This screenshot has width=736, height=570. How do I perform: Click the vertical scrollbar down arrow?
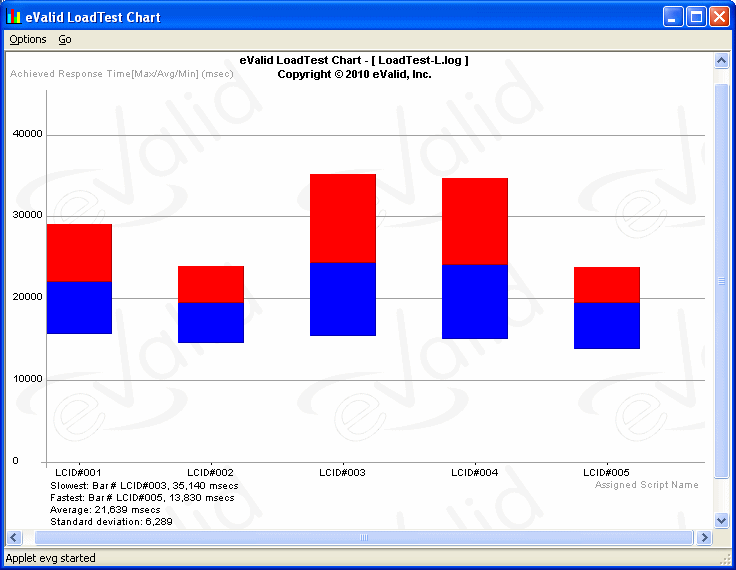pos(721,520)
